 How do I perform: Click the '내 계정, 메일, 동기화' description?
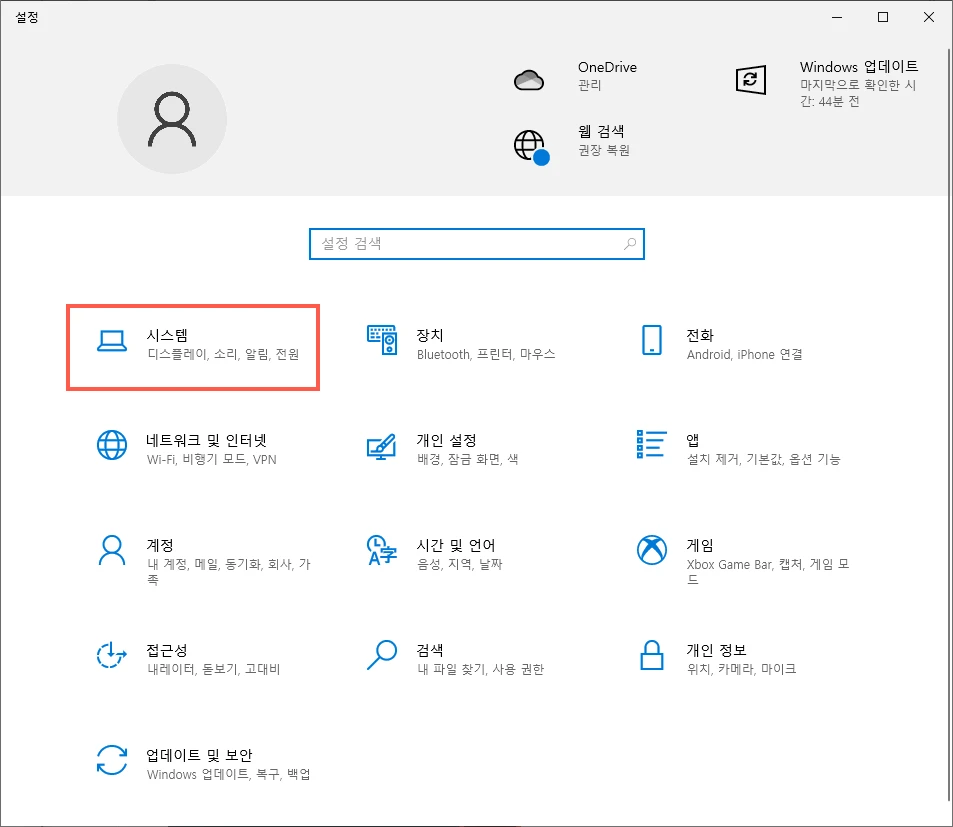(x=229, y=572)
